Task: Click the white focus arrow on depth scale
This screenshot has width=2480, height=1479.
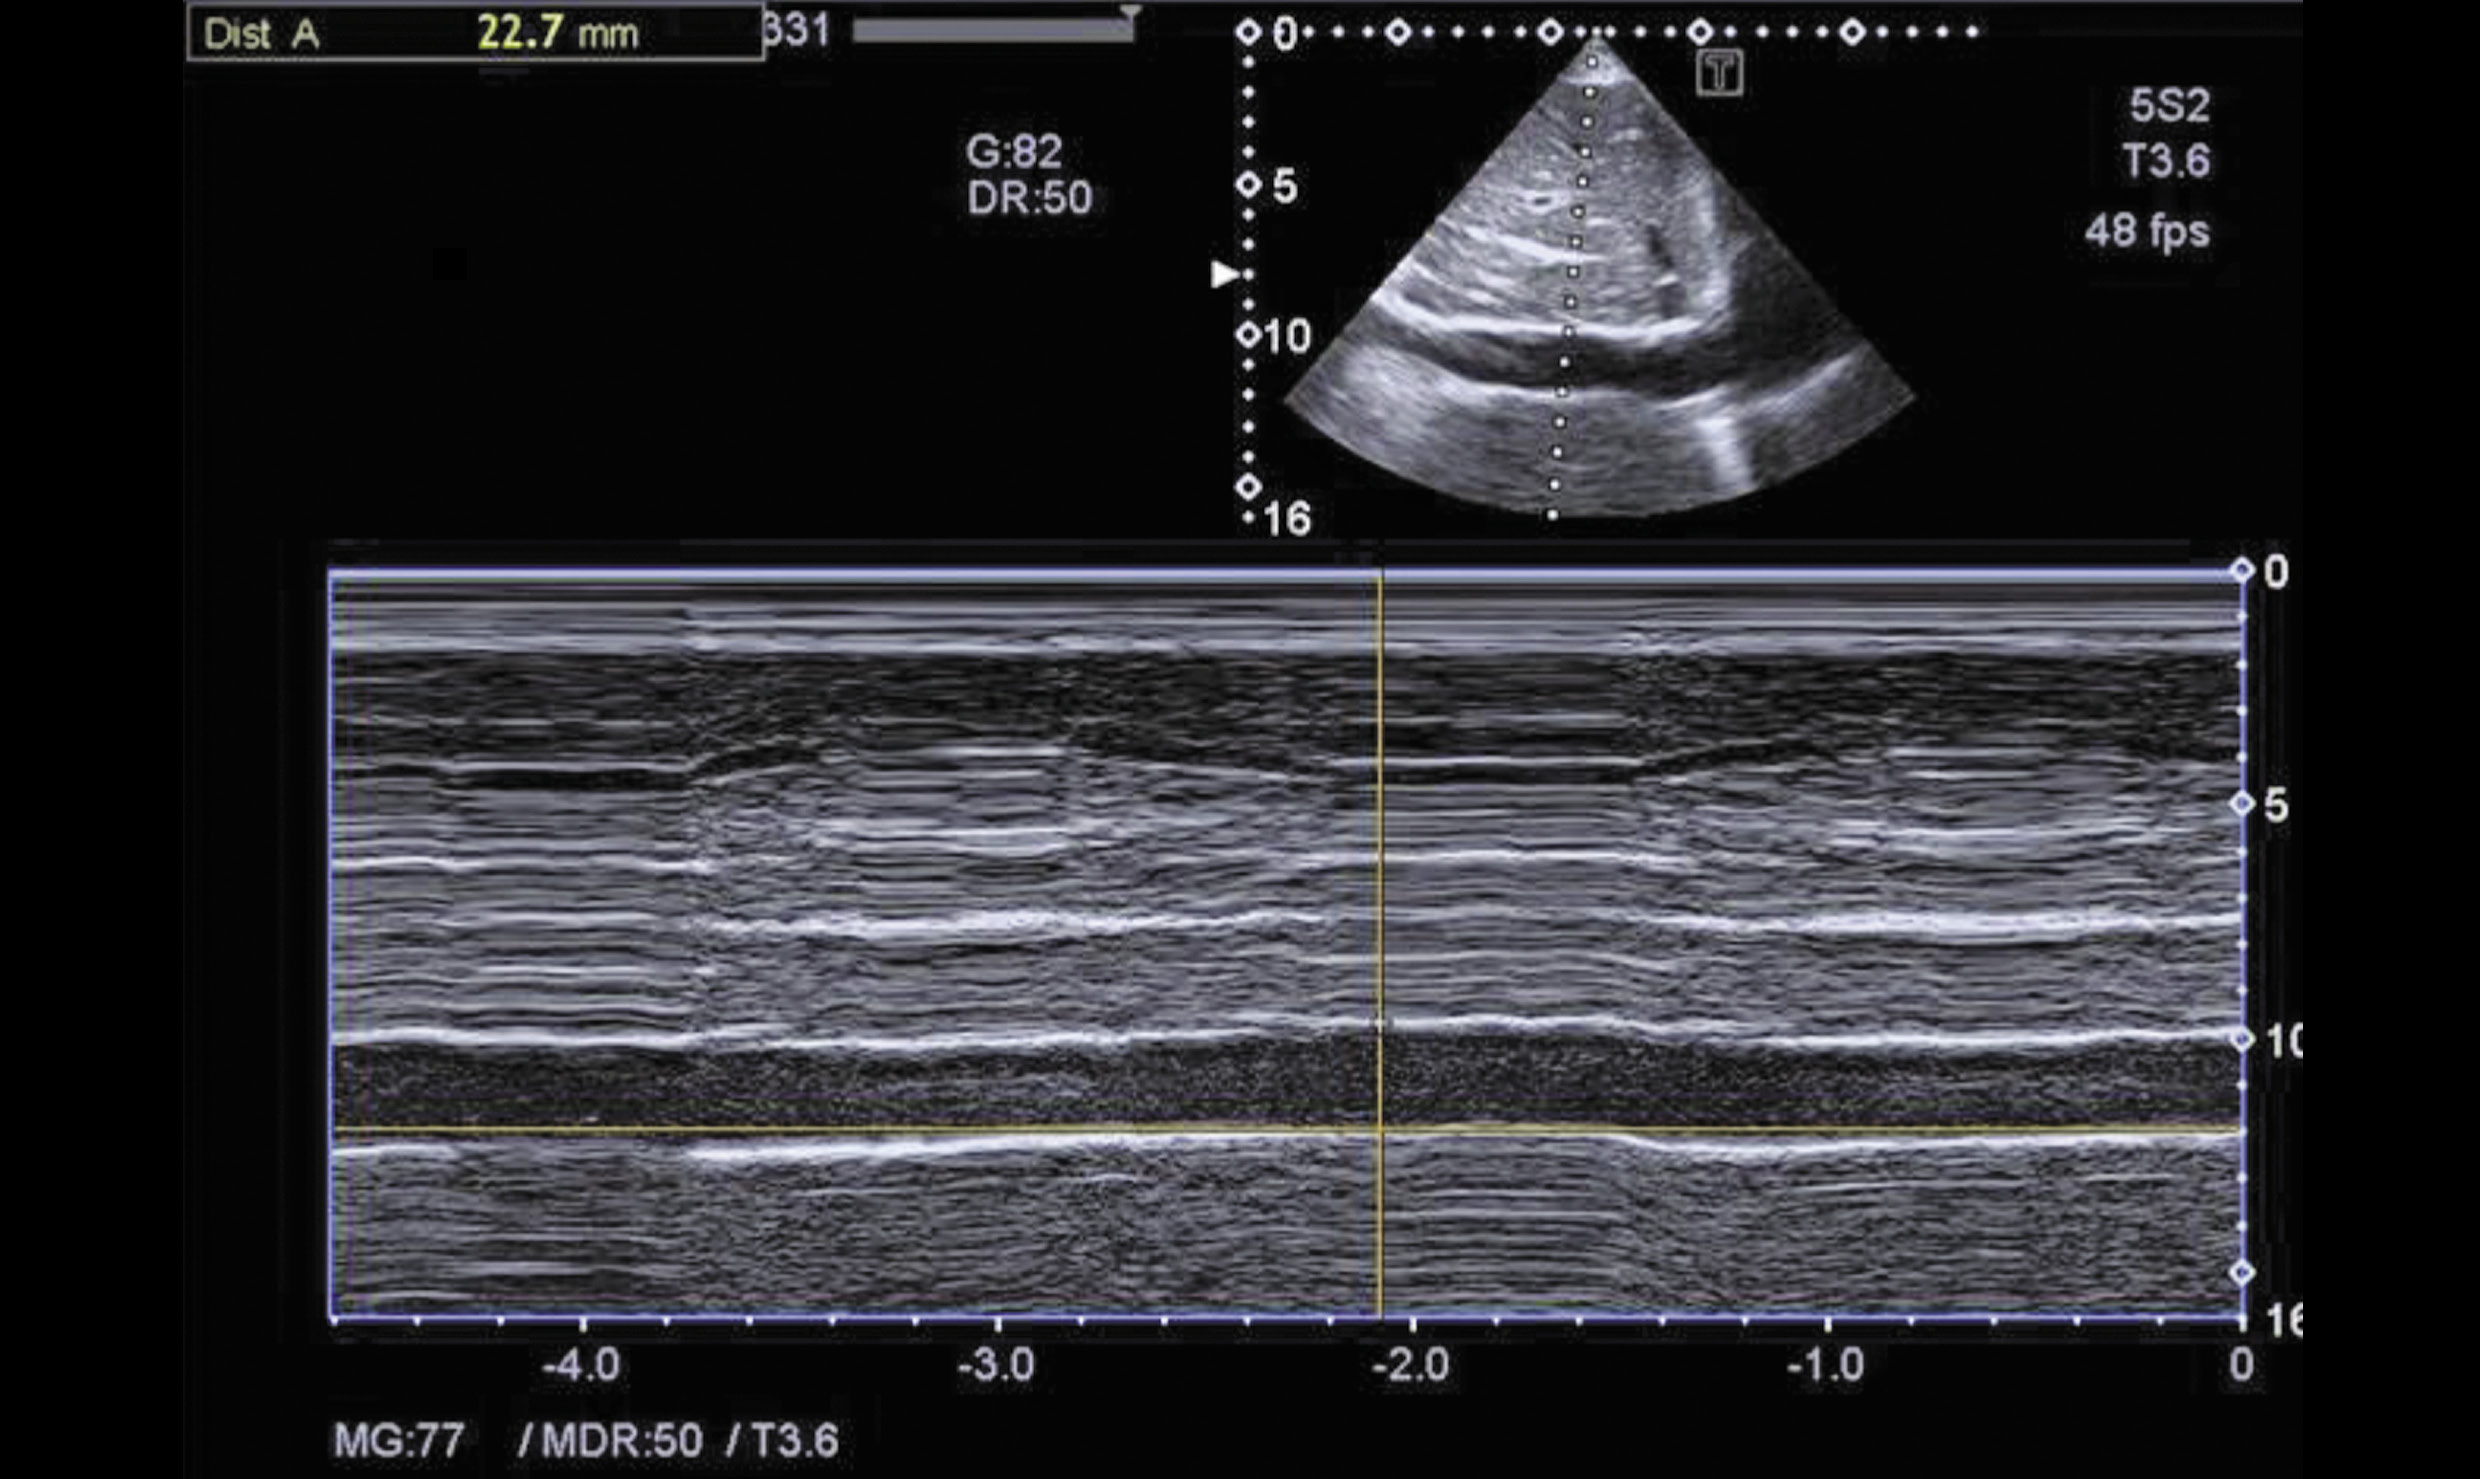Action: coord(1224,274)
